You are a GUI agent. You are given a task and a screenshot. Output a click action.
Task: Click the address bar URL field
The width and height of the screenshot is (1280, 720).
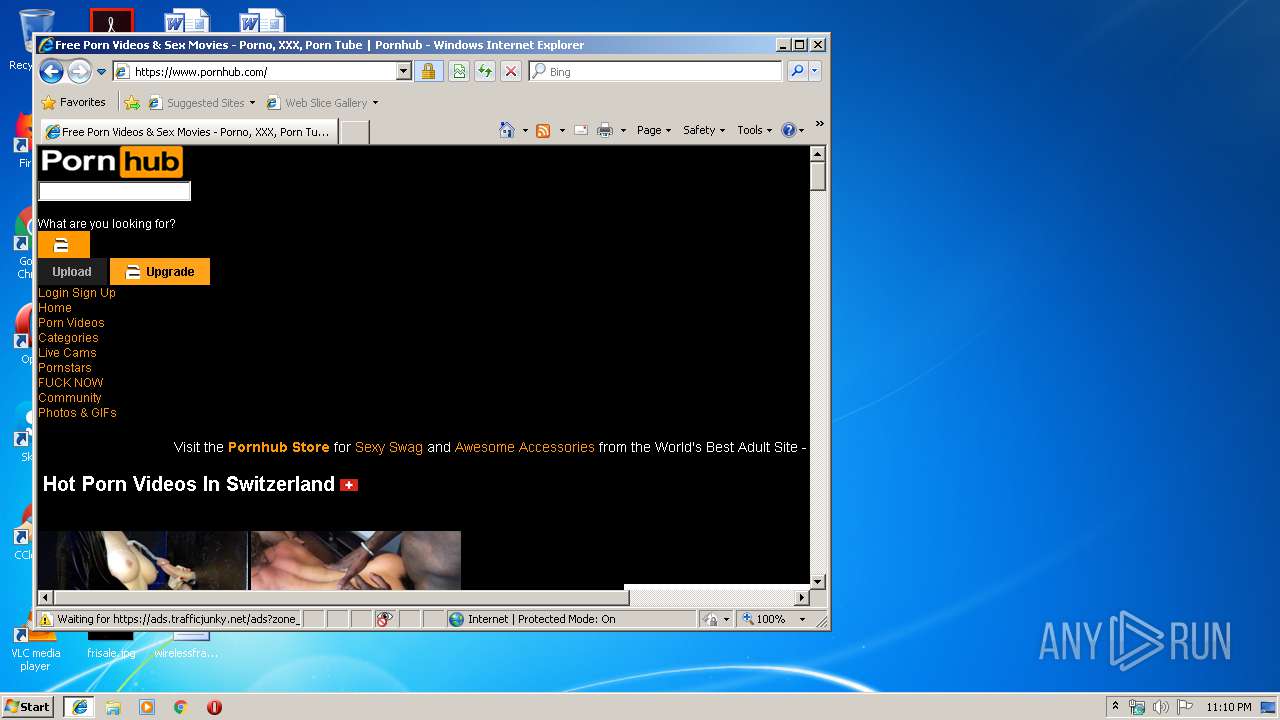click(x=264, y=72)
